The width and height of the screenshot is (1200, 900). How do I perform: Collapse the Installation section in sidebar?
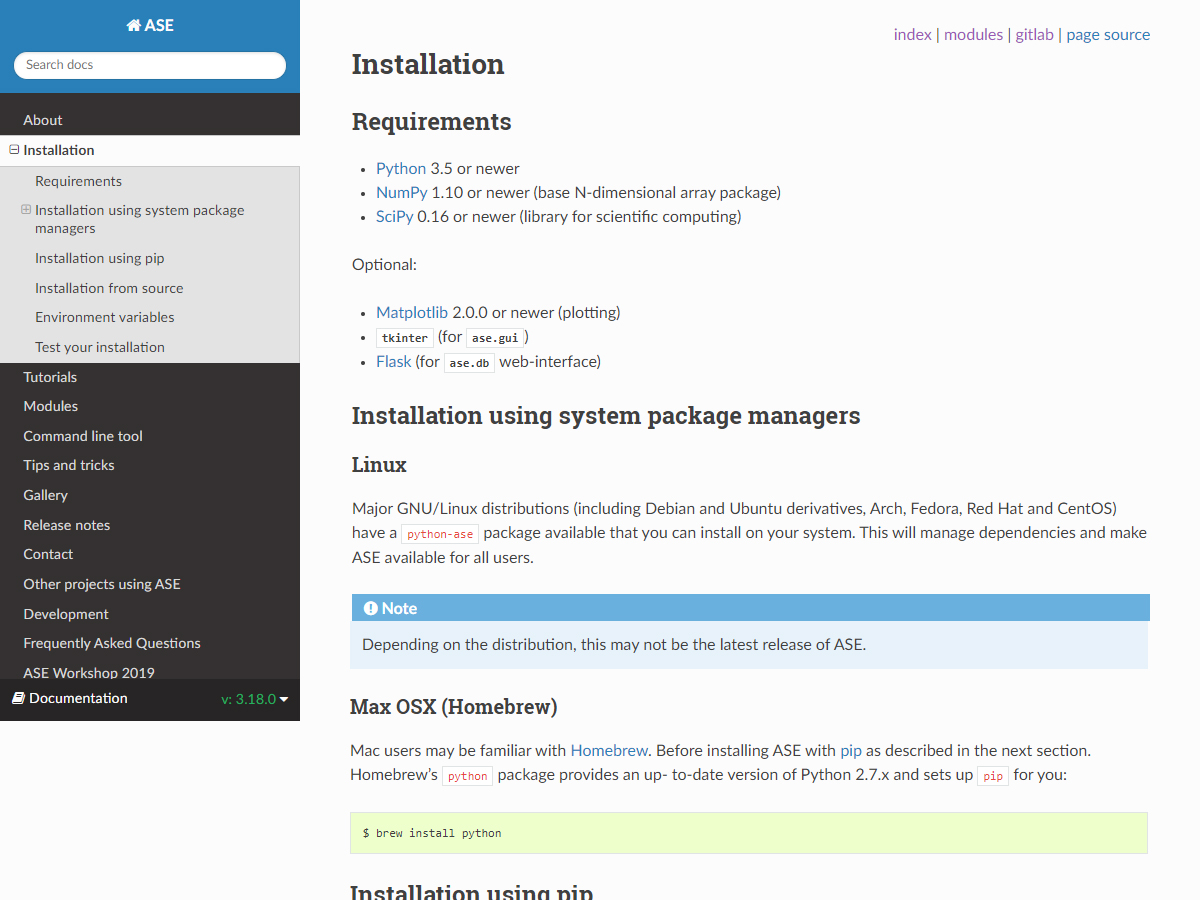pos(14,150)
